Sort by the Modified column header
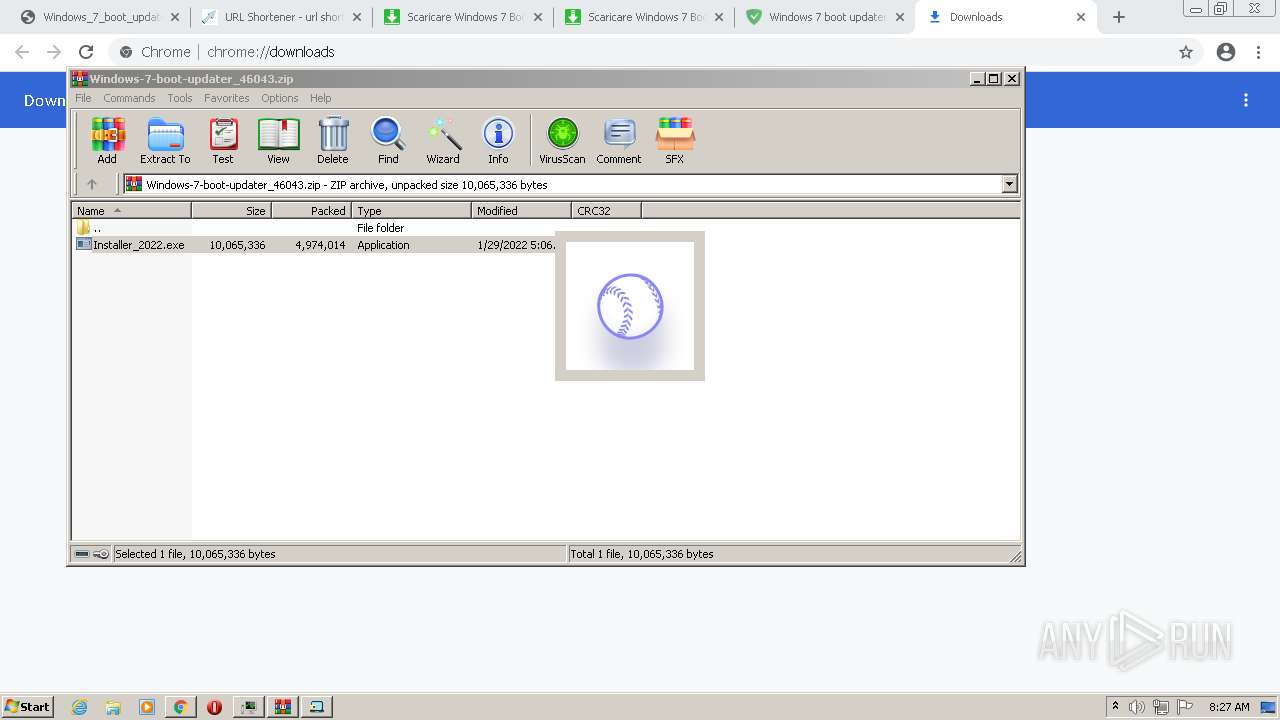This screenshot has width=1280, height=720. [522, 211]
